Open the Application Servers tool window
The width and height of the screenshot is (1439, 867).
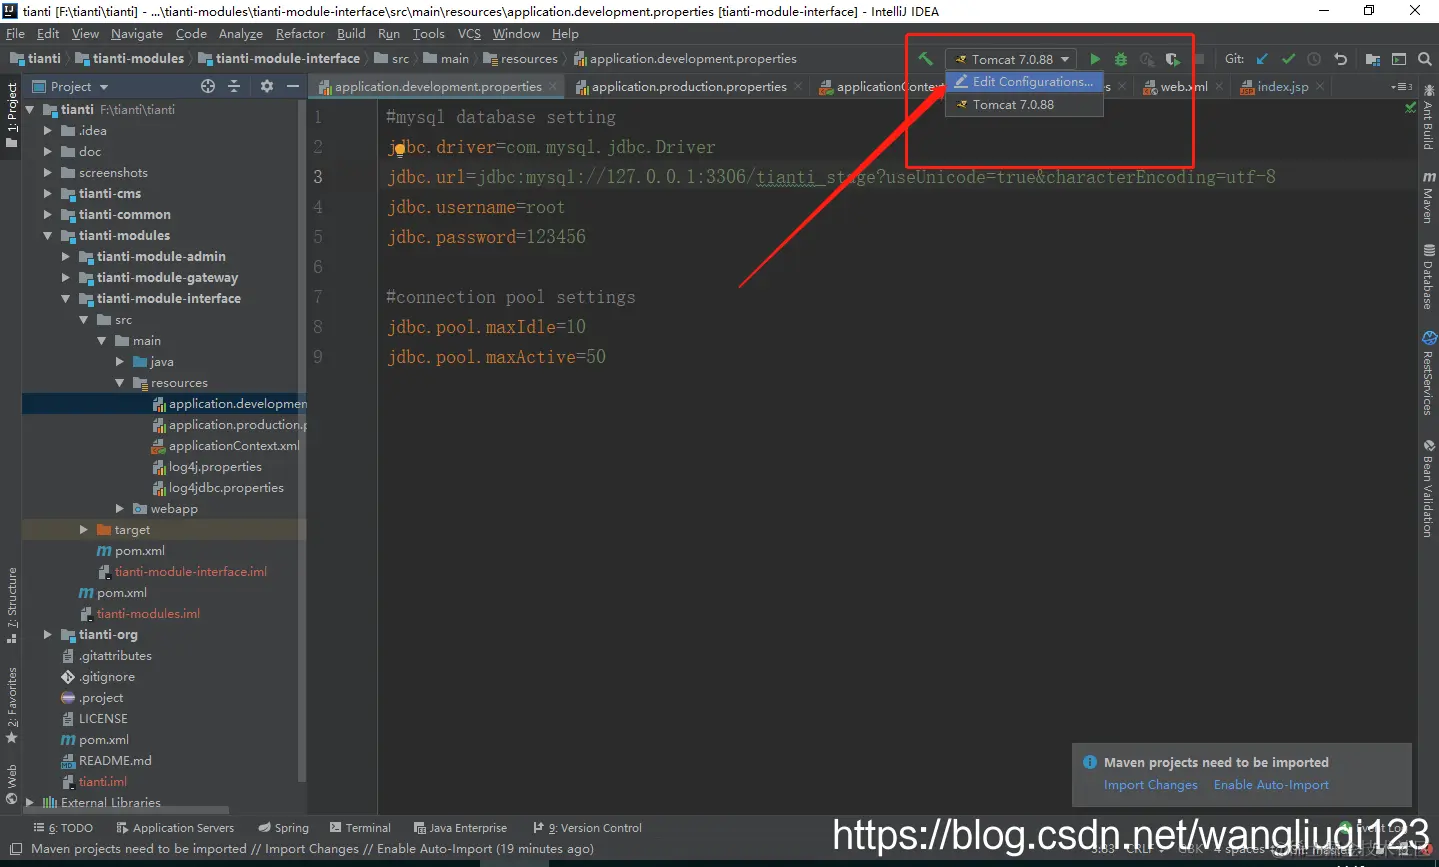point(175,828)
